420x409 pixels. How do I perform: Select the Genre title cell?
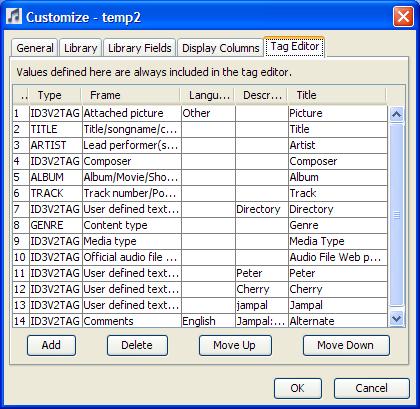click(x=338, y=225)
